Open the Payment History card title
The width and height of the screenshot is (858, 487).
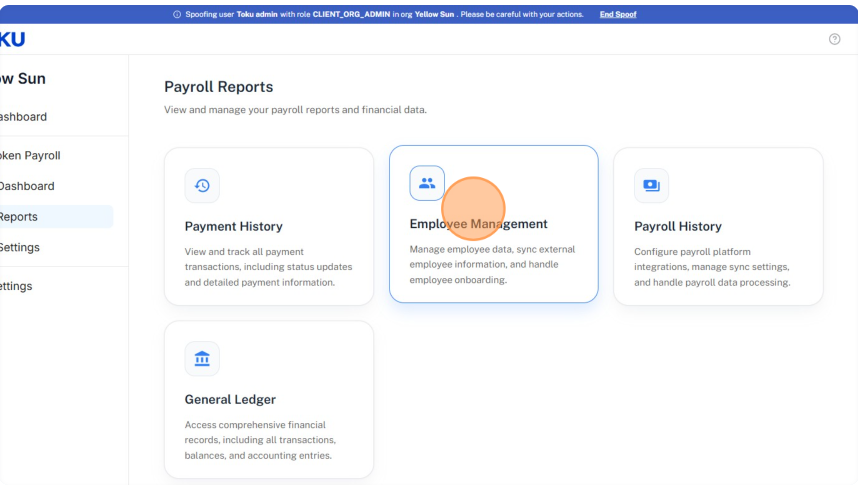click(234, 227)
